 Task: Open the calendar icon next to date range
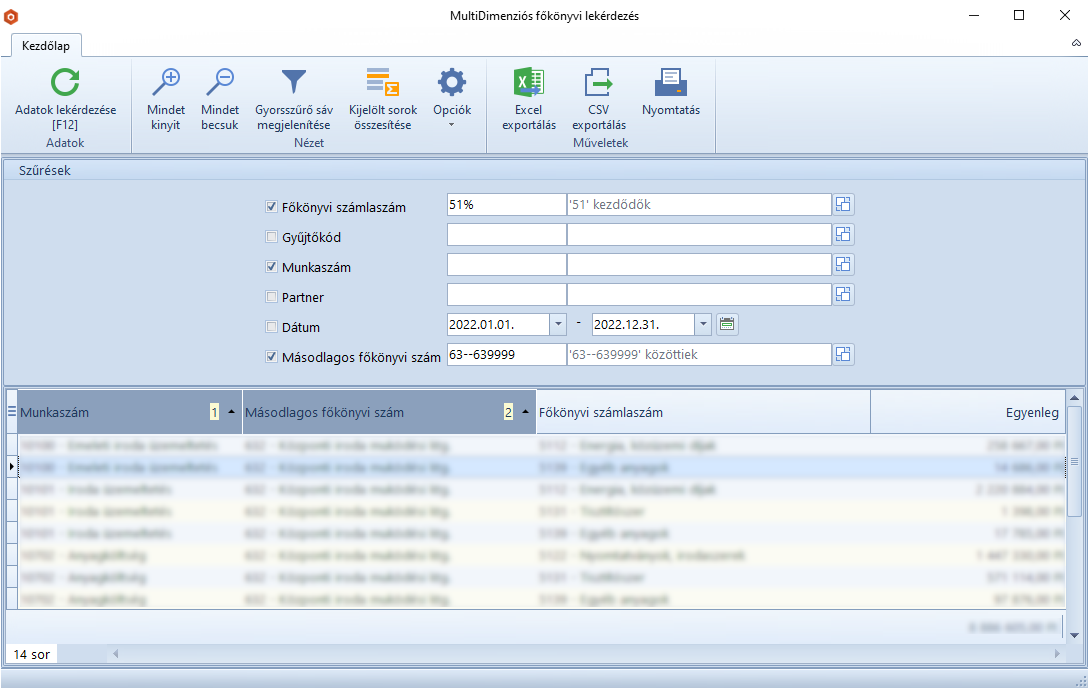(x=727, y=324)
